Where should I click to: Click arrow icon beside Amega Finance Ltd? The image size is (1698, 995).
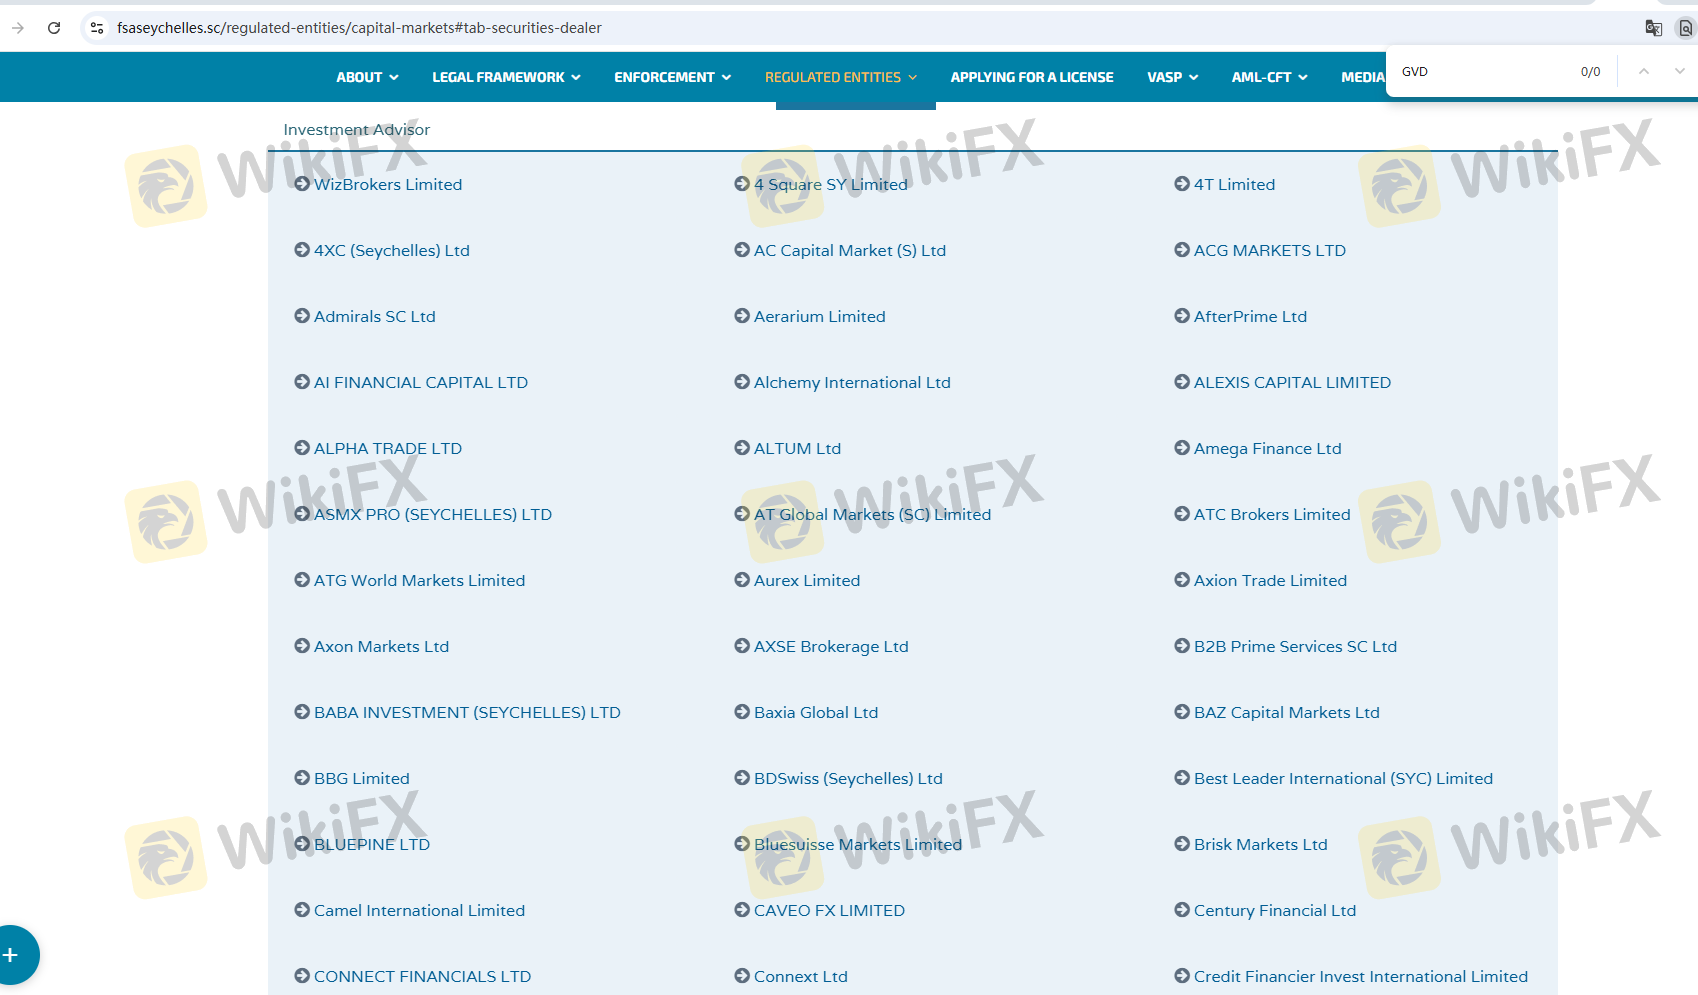[x=1182, y=448]
